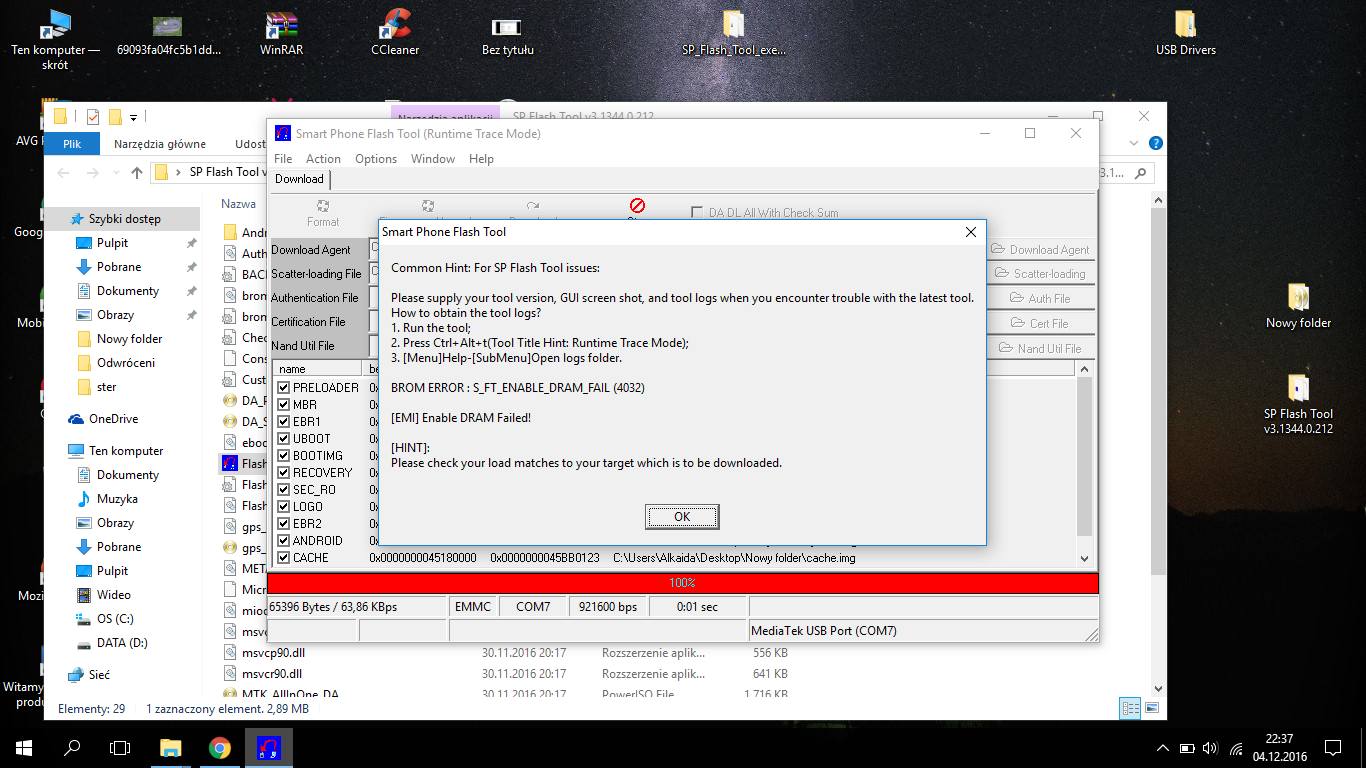This screenshot has width=1366, height=768.
Task: Click the Cert File browse button
Action: click(x=1040, y=323)
